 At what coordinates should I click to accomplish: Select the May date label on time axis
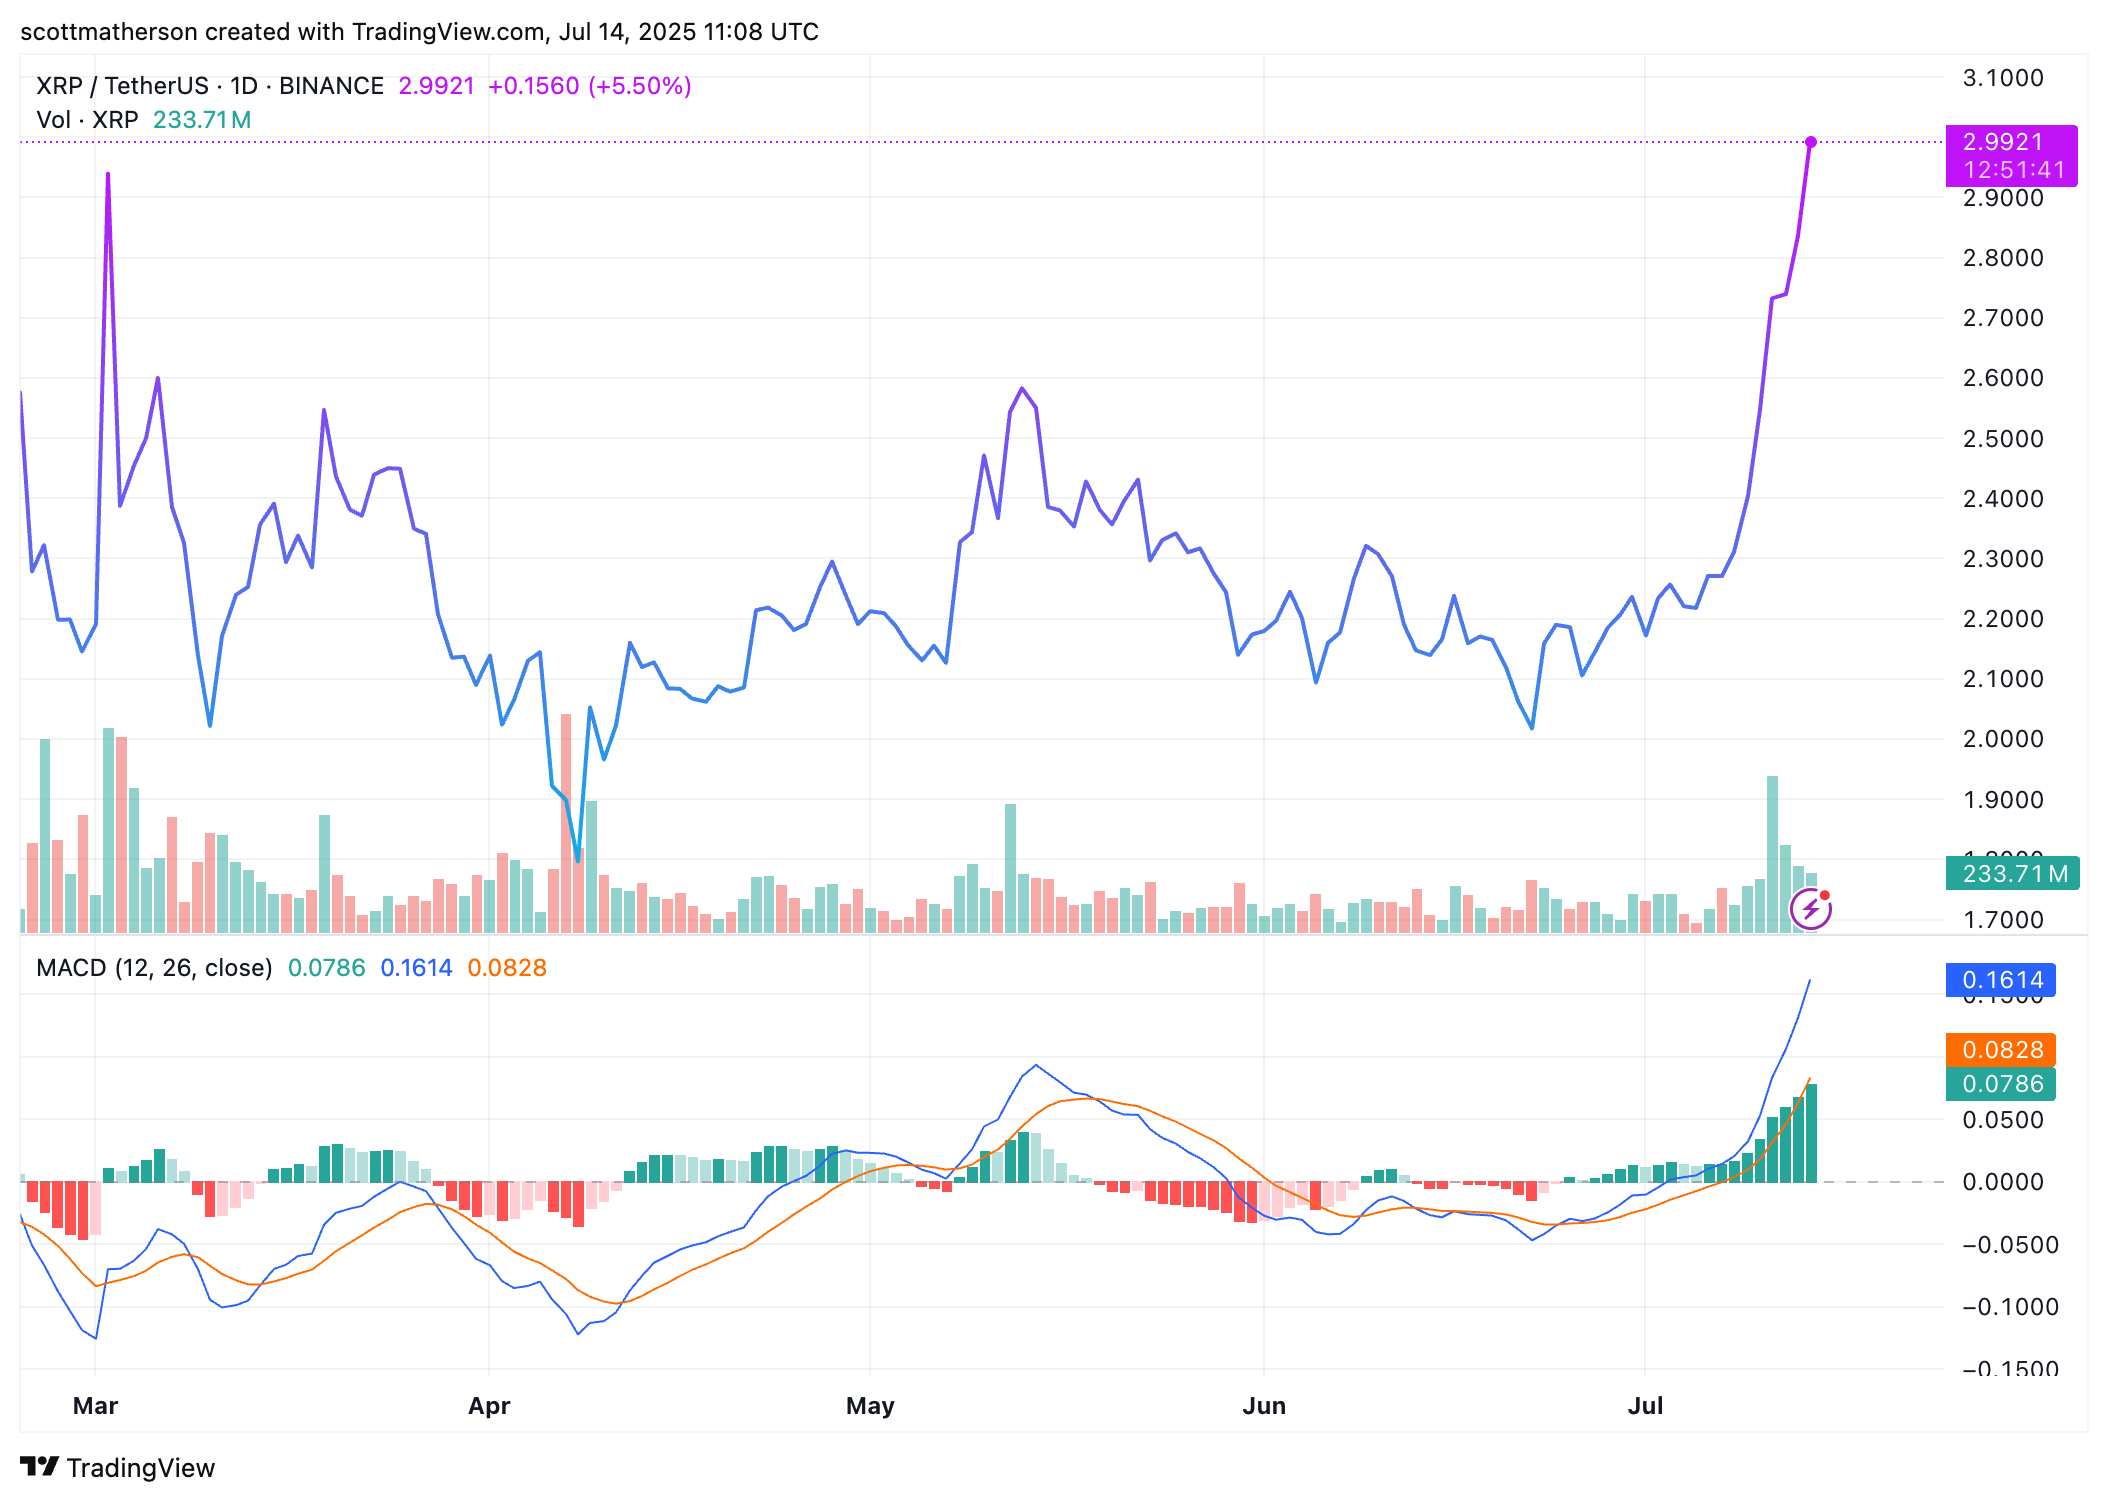tap(870, 1406)
